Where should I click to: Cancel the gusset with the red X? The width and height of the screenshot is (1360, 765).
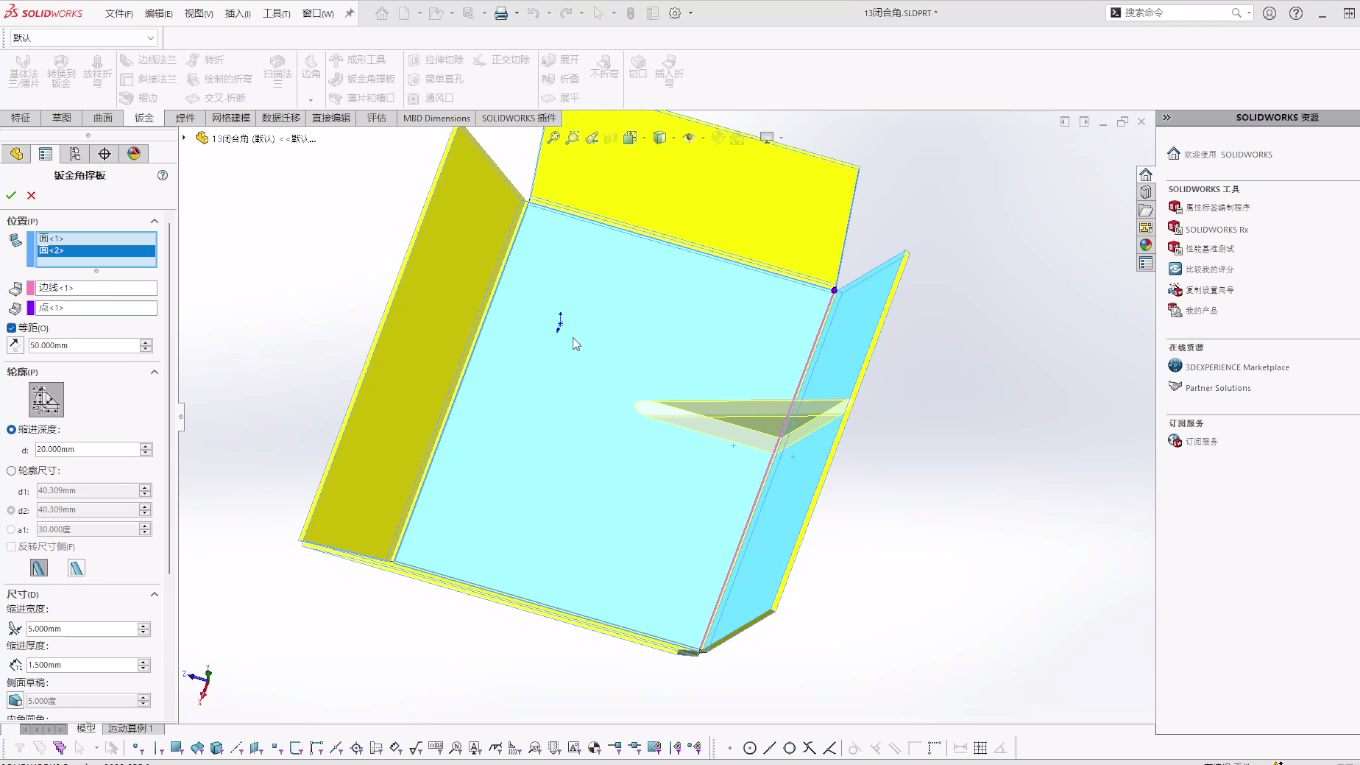click(31, 196)
